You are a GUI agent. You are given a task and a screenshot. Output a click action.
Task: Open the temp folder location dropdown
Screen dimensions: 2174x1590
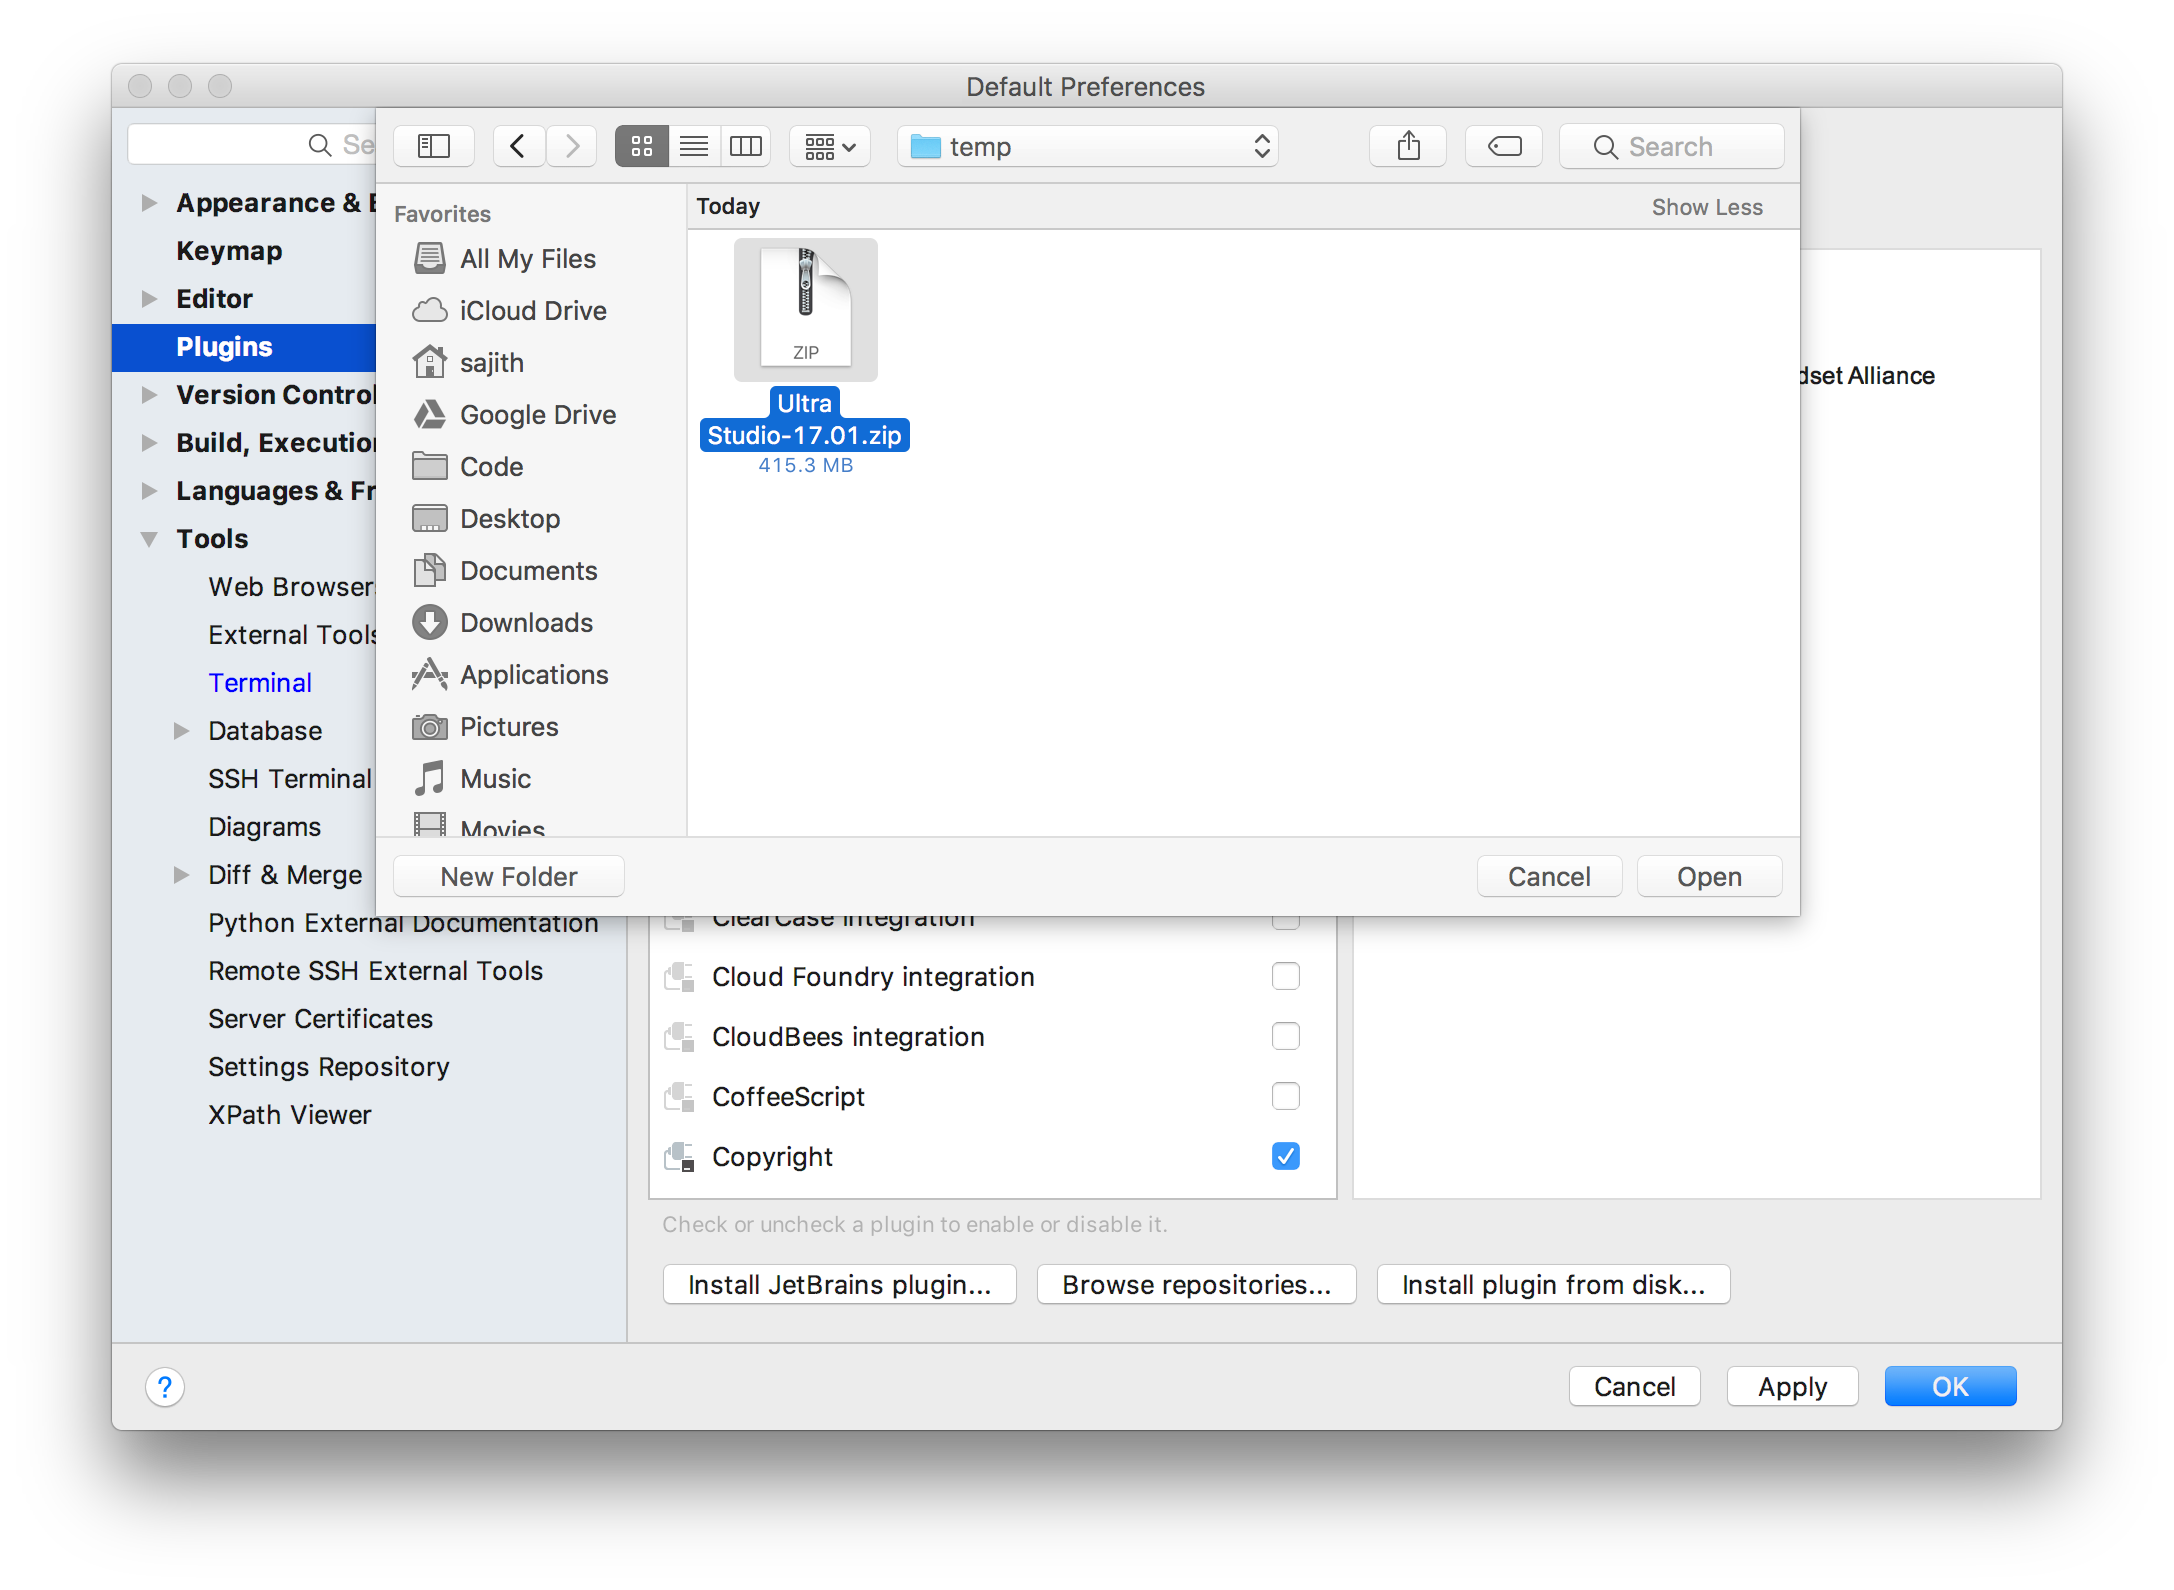point(1088,146)
